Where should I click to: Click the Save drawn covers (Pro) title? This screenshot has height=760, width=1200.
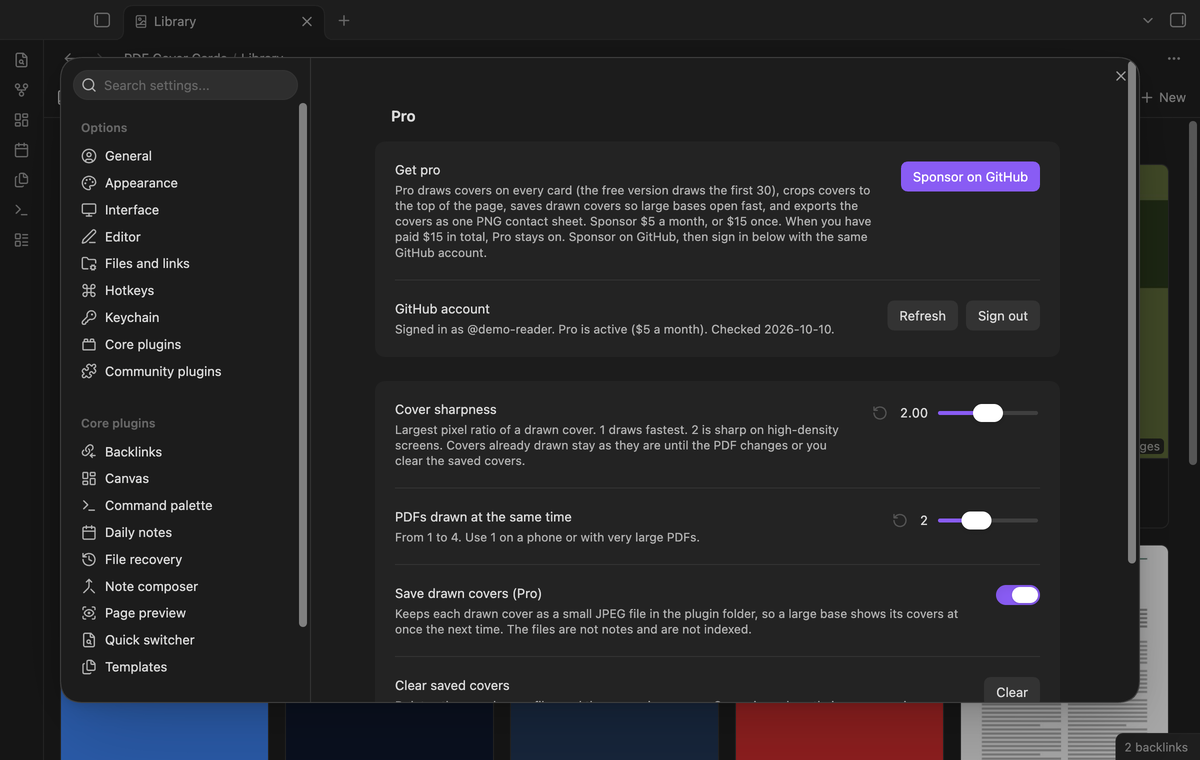click(468, 593)
